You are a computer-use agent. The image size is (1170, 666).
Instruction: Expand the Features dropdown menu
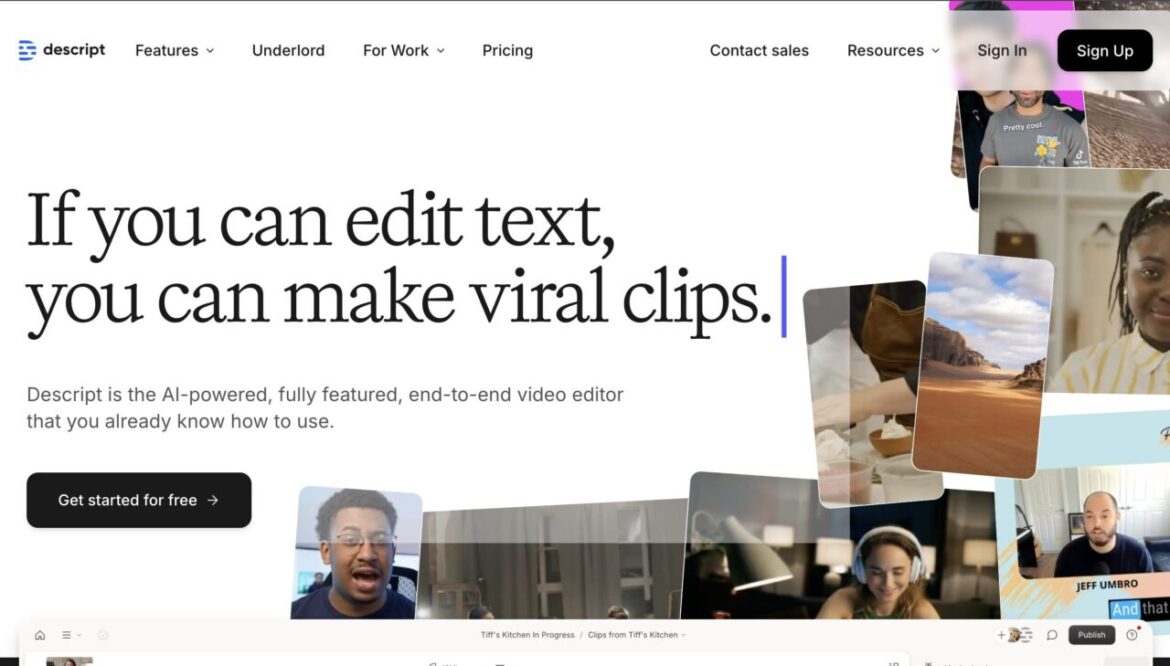coord(175,50)
